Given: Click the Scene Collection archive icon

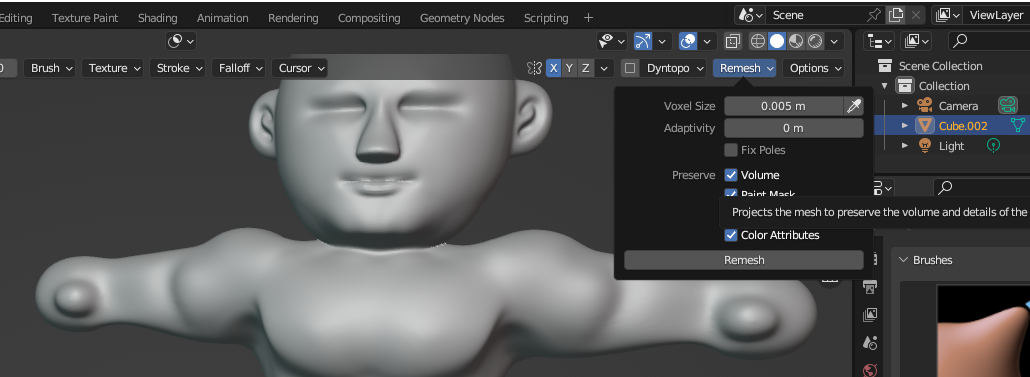Looking at the screenshot, I should click(885, 66).
